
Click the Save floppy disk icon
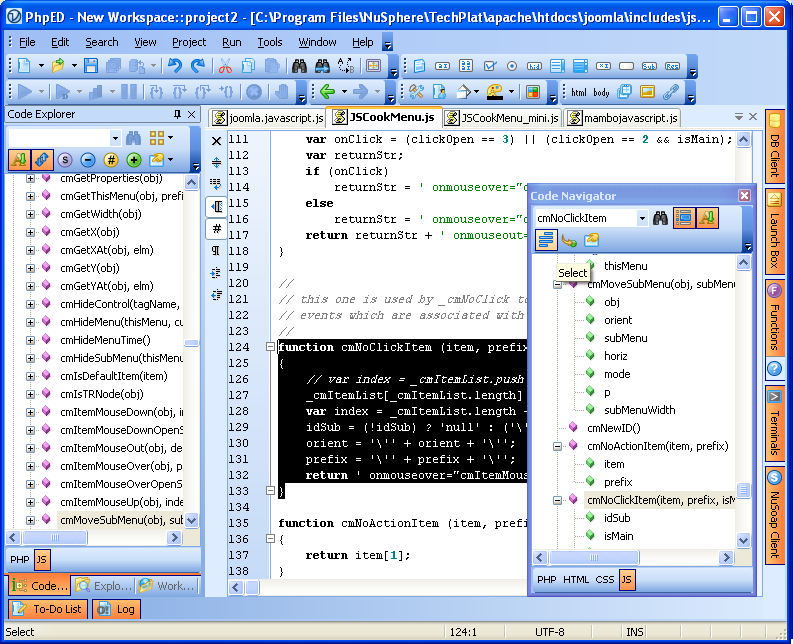(91, 66)
